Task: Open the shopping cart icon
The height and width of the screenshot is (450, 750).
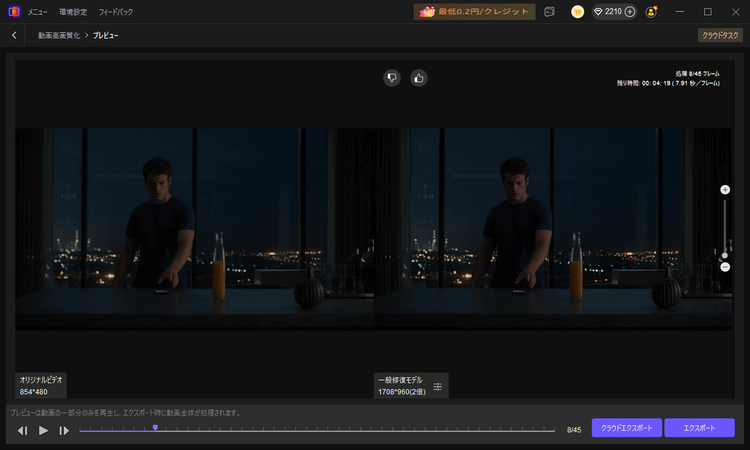Action: point(577,12)
